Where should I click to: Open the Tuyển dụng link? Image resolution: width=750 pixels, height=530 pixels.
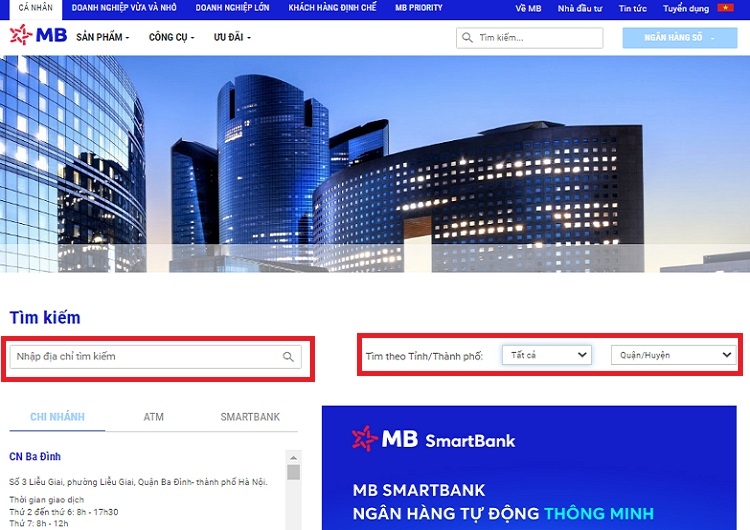pyautogui.click(x=685, y=8)
